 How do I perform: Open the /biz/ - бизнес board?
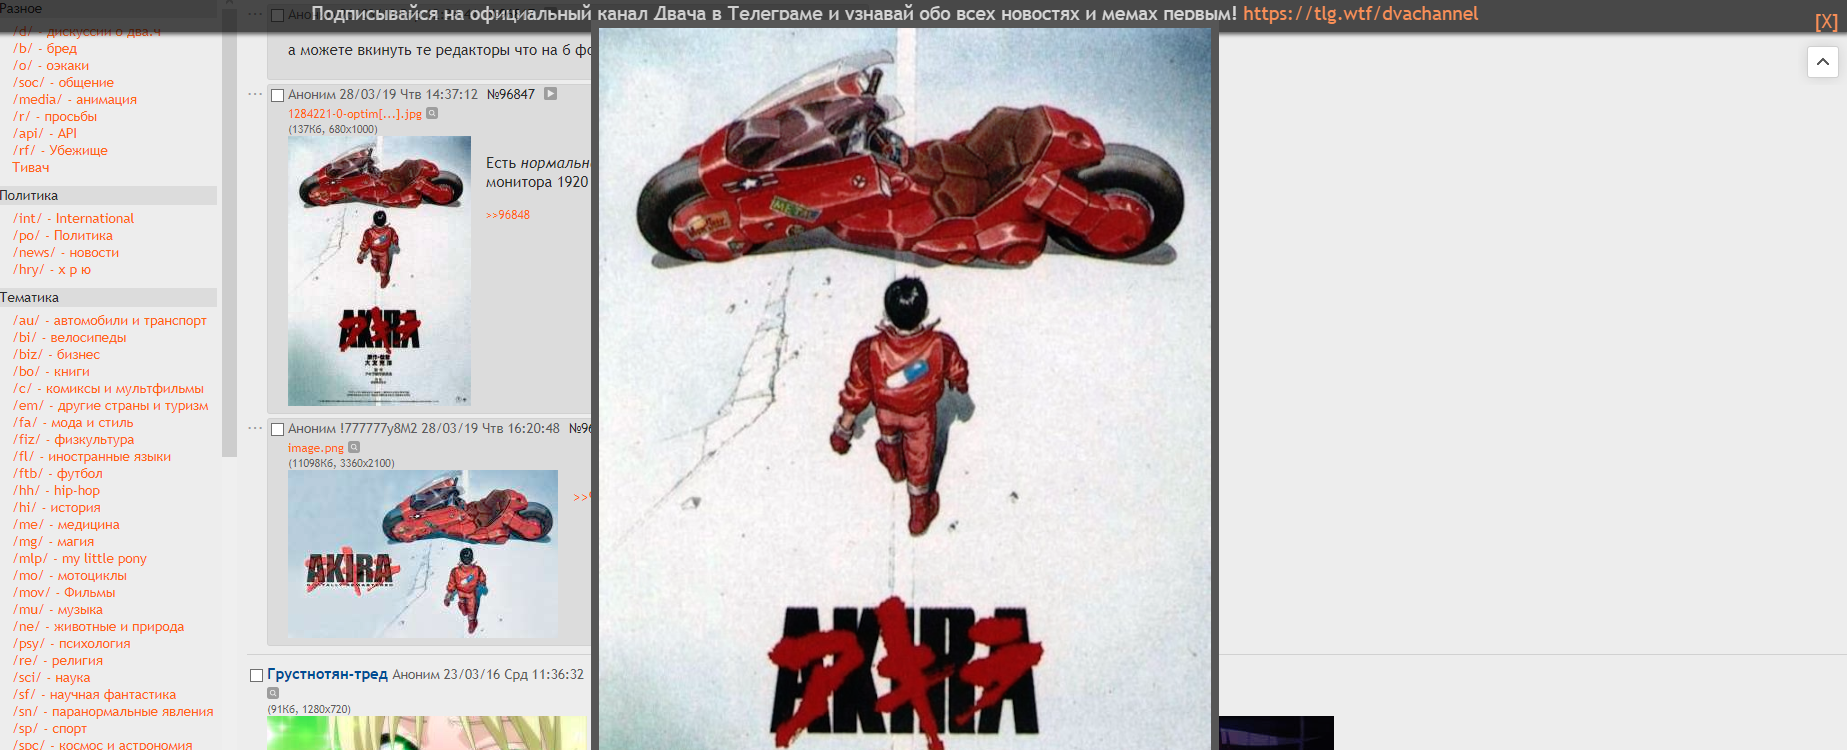pos(57,354)
